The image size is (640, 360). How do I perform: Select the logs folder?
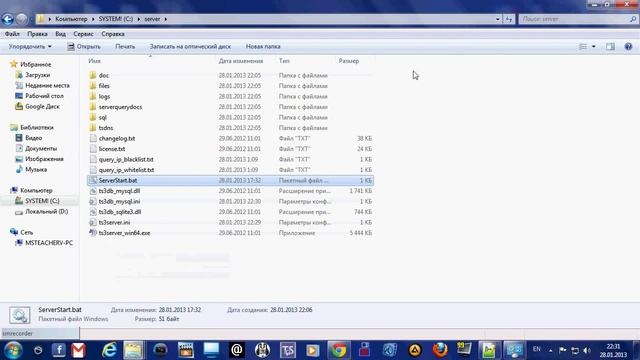104,96
